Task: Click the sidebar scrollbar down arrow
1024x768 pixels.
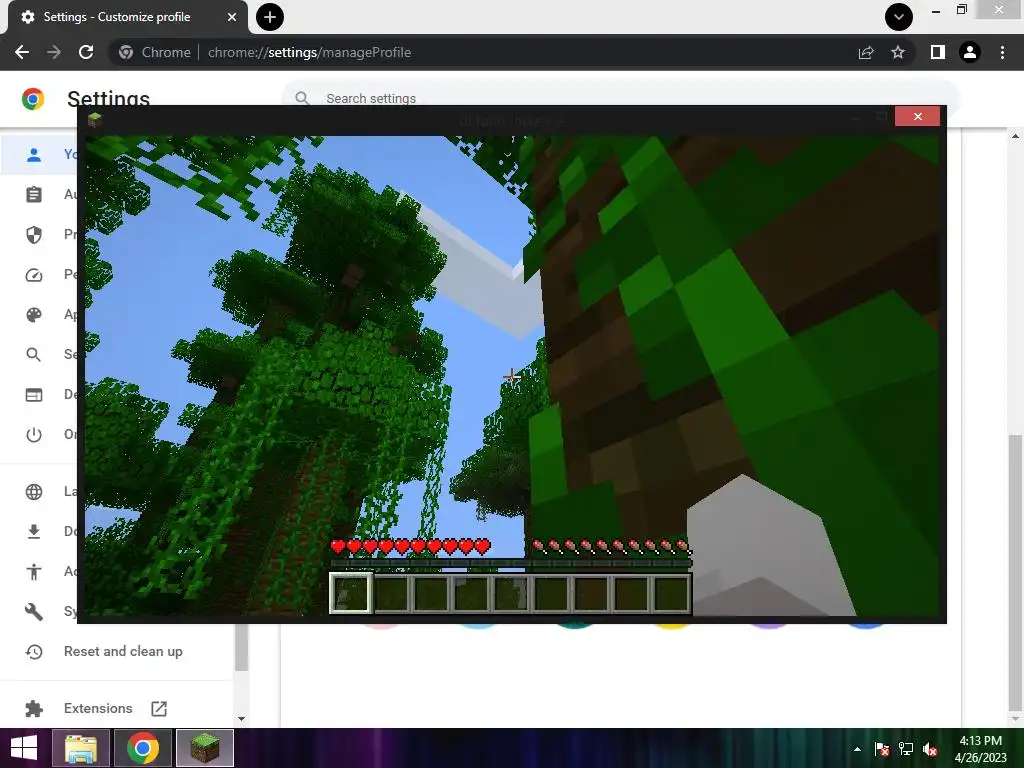Action: coord(241,719)
